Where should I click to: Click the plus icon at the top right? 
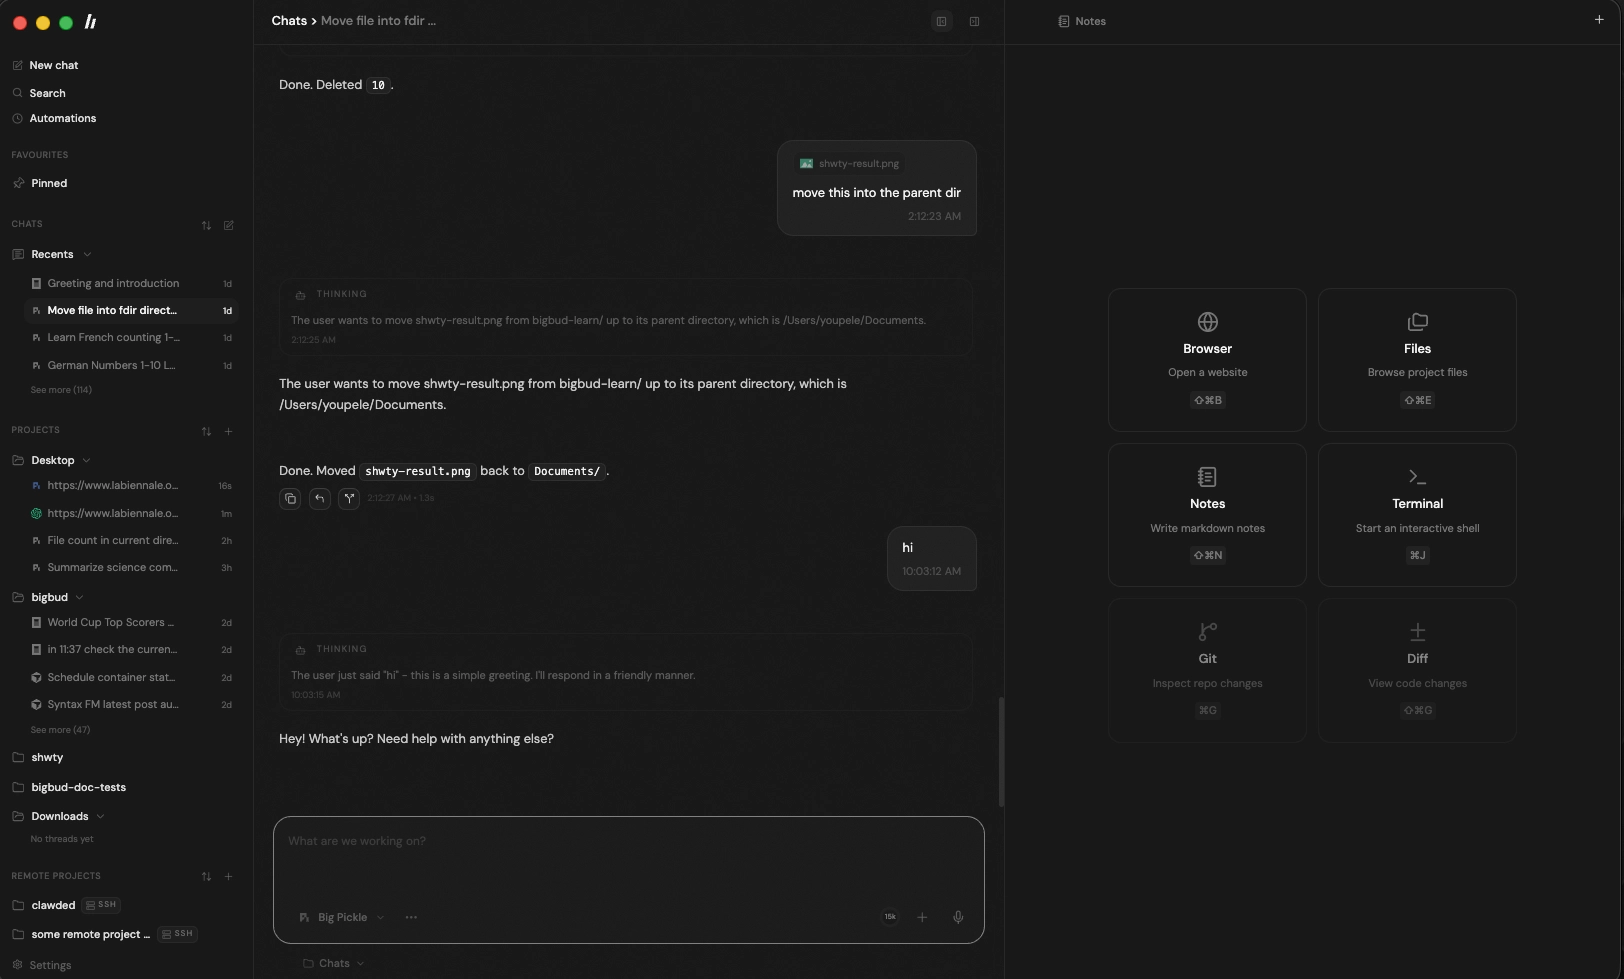coord(1599,20)
